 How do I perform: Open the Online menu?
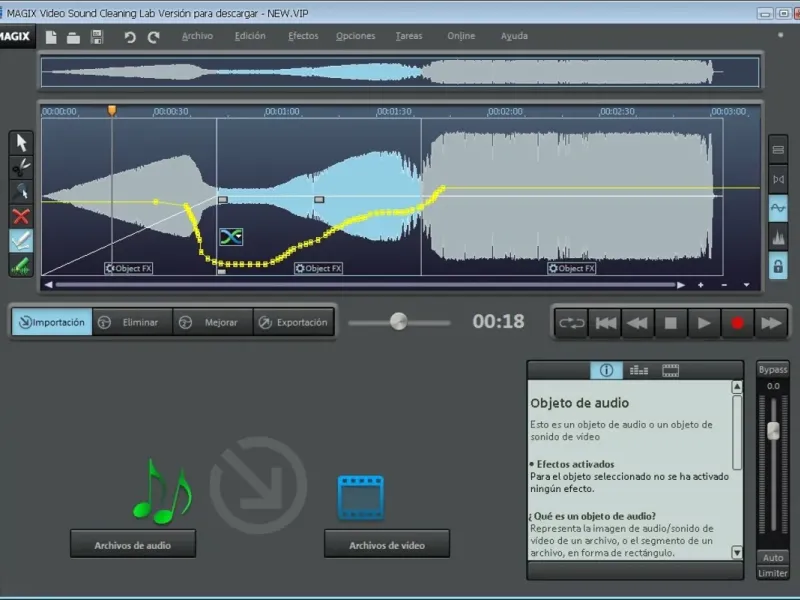pyautogui.click(x=461, y=36)
